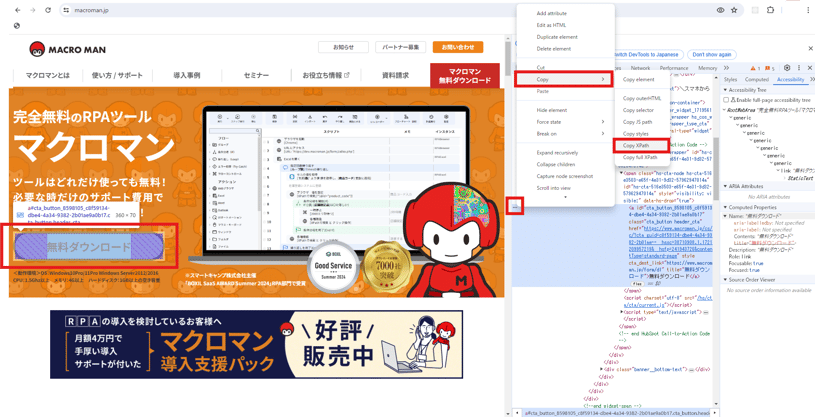Switch to the Performance DevTools tab

pyautogui.click(x=674, y=68)
